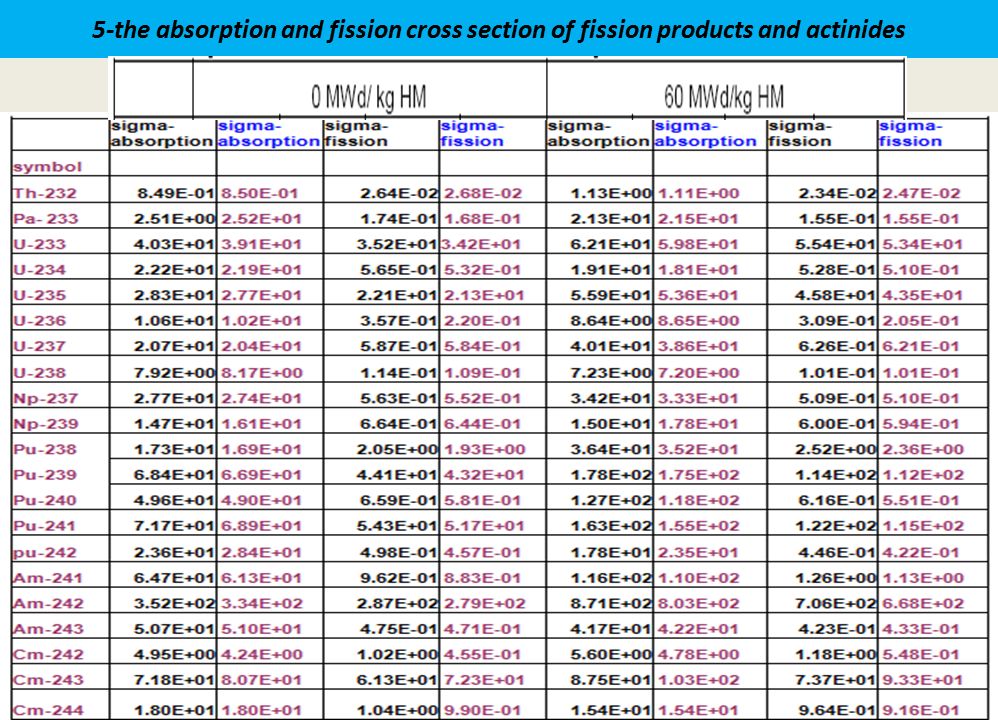Select the '60 MWd/kg HM' header

click(x=724, y=97)
